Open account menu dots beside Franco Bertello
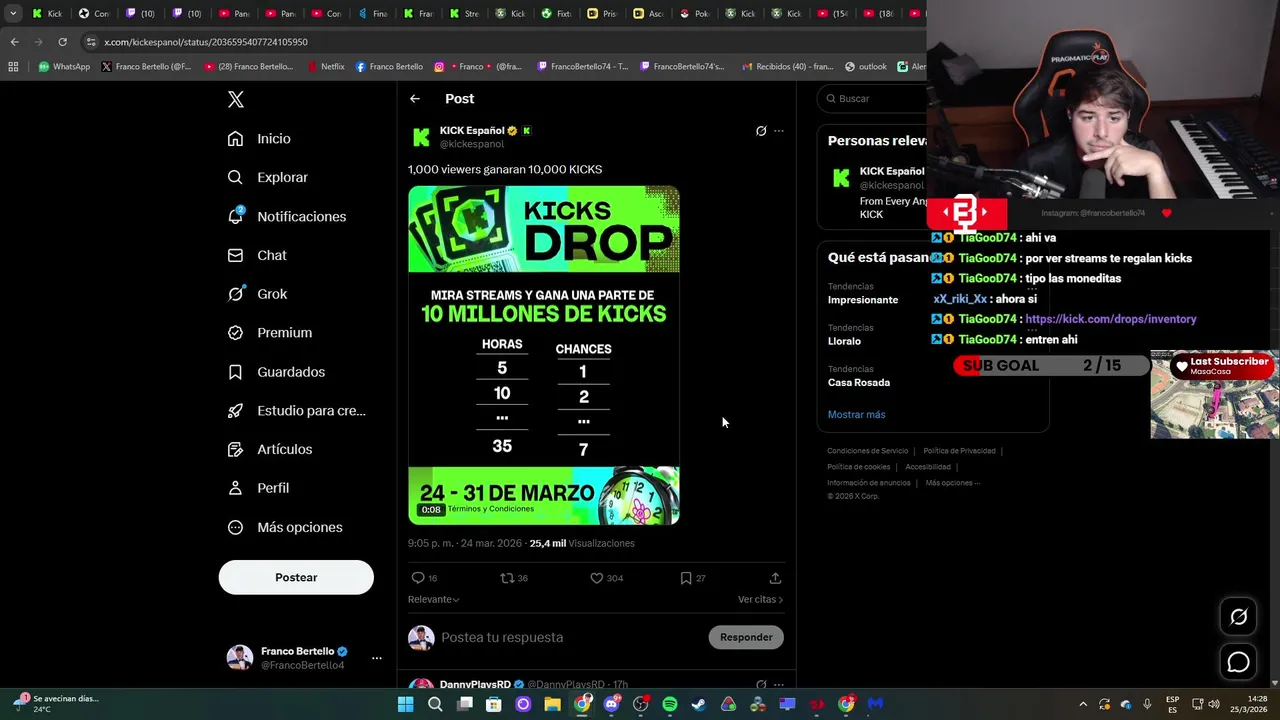 click(x=376, y=658)
